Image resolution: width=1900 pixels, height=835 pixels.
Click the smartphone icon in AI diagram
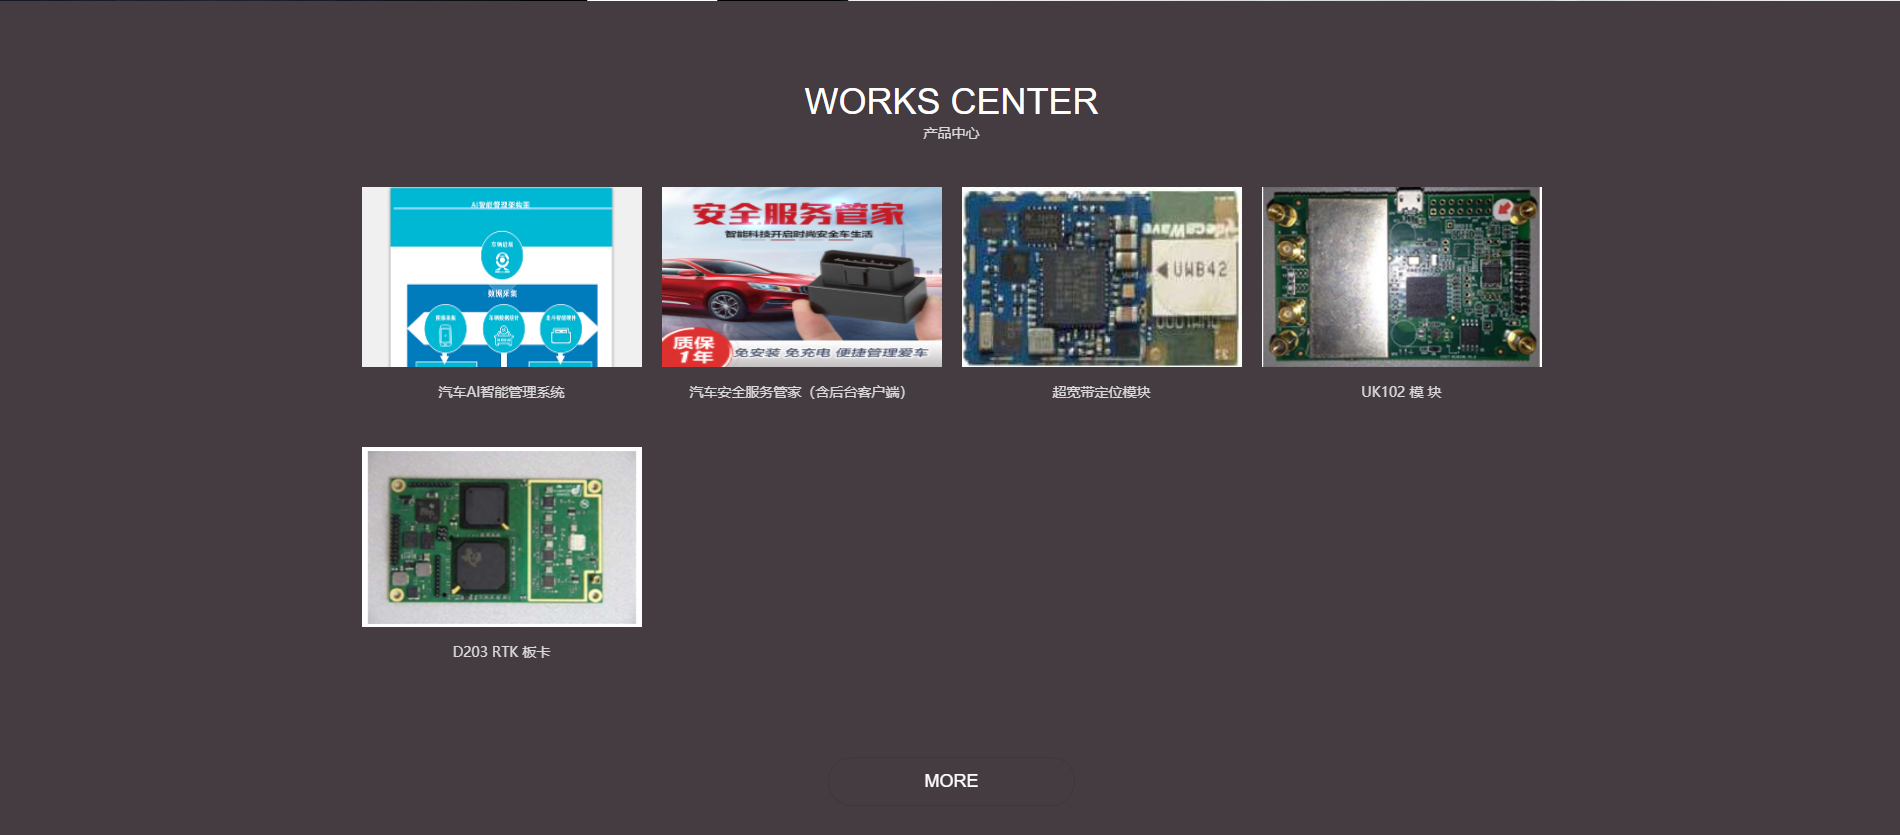[445, 331]
